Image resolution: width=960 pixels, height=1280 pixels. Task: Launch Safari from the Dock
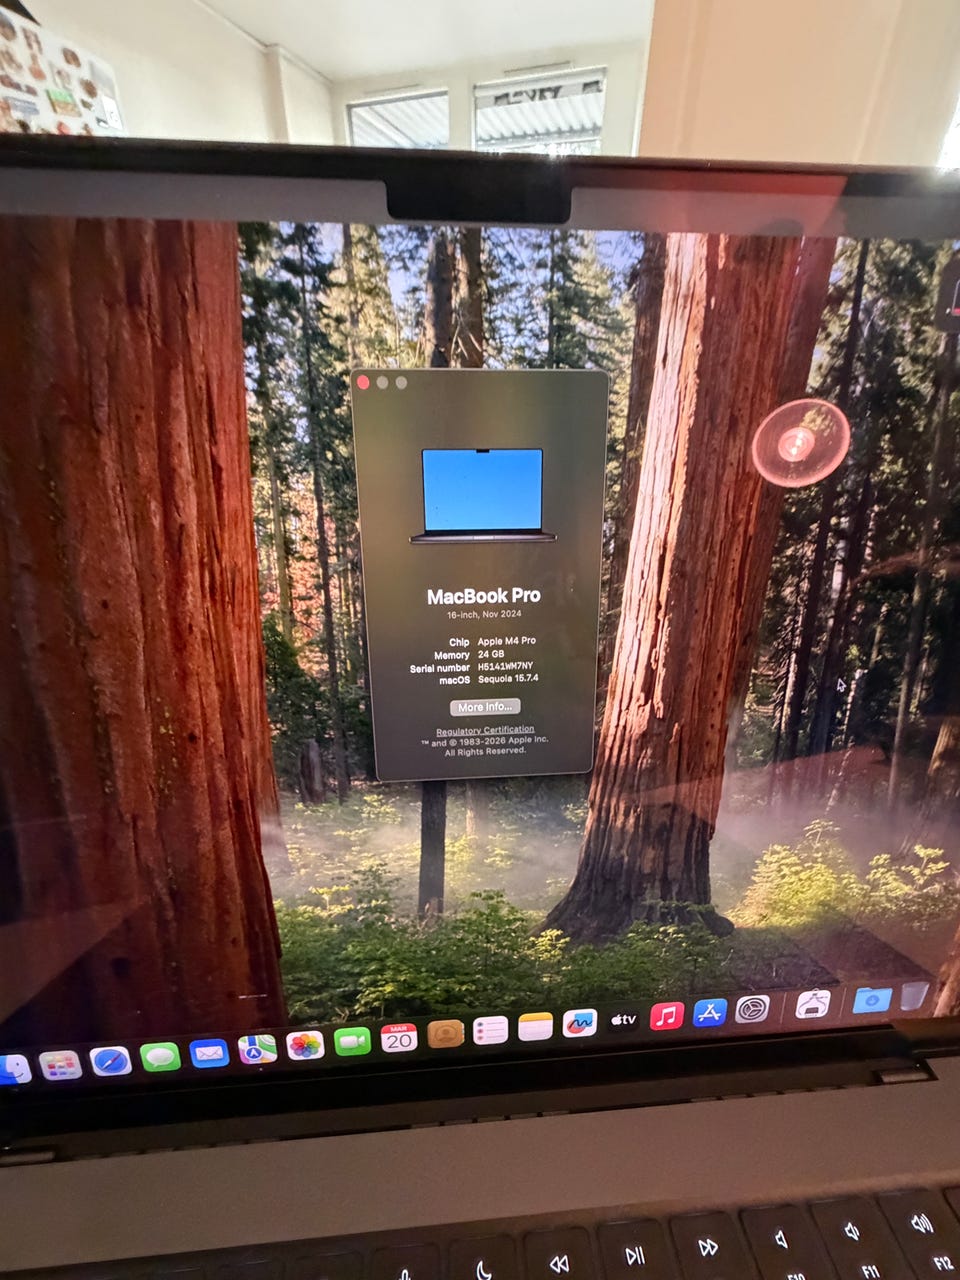(x=110, y=1061)
